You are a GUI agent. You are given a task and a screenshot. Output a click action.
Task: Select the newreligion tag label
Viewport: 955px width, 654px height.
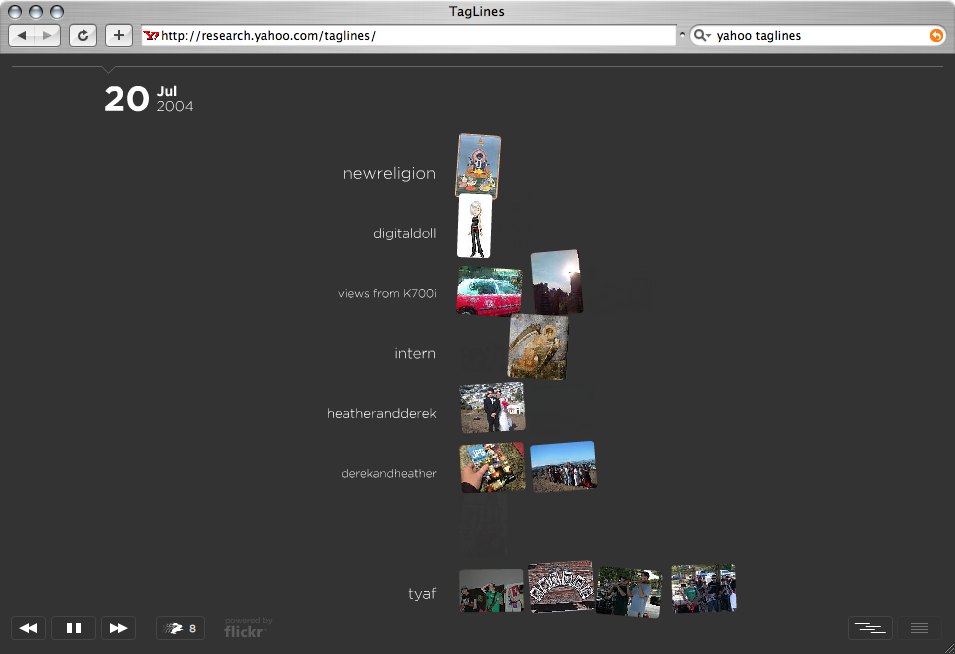coord(389,174)
